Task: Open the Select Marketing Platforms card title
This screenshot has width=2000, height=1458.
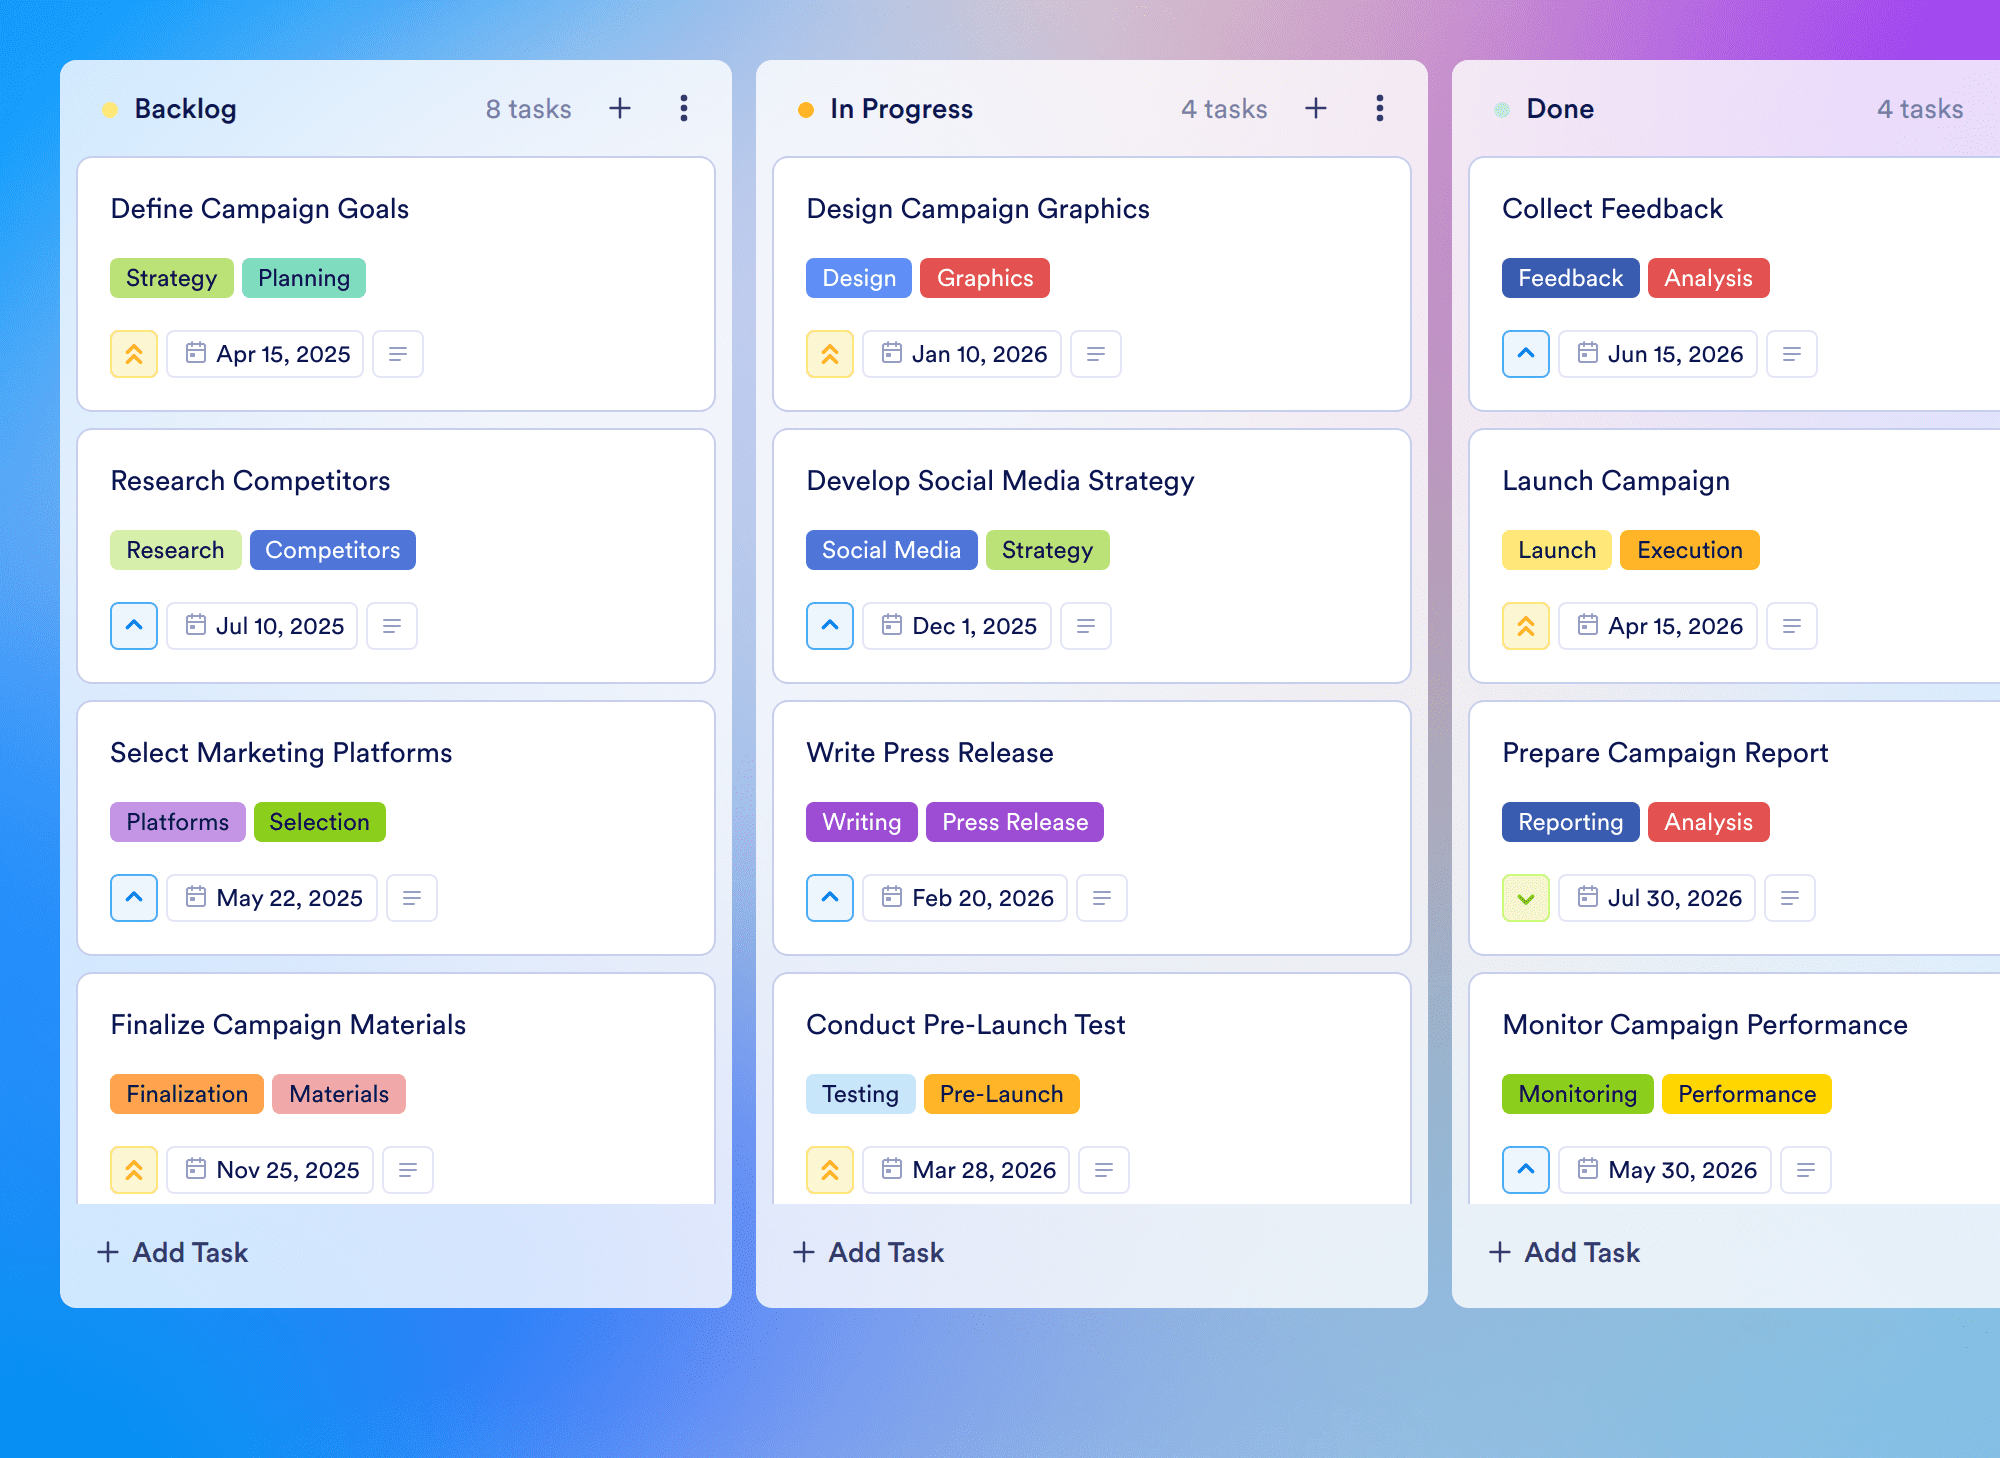Action: click(x=281, y=753)
